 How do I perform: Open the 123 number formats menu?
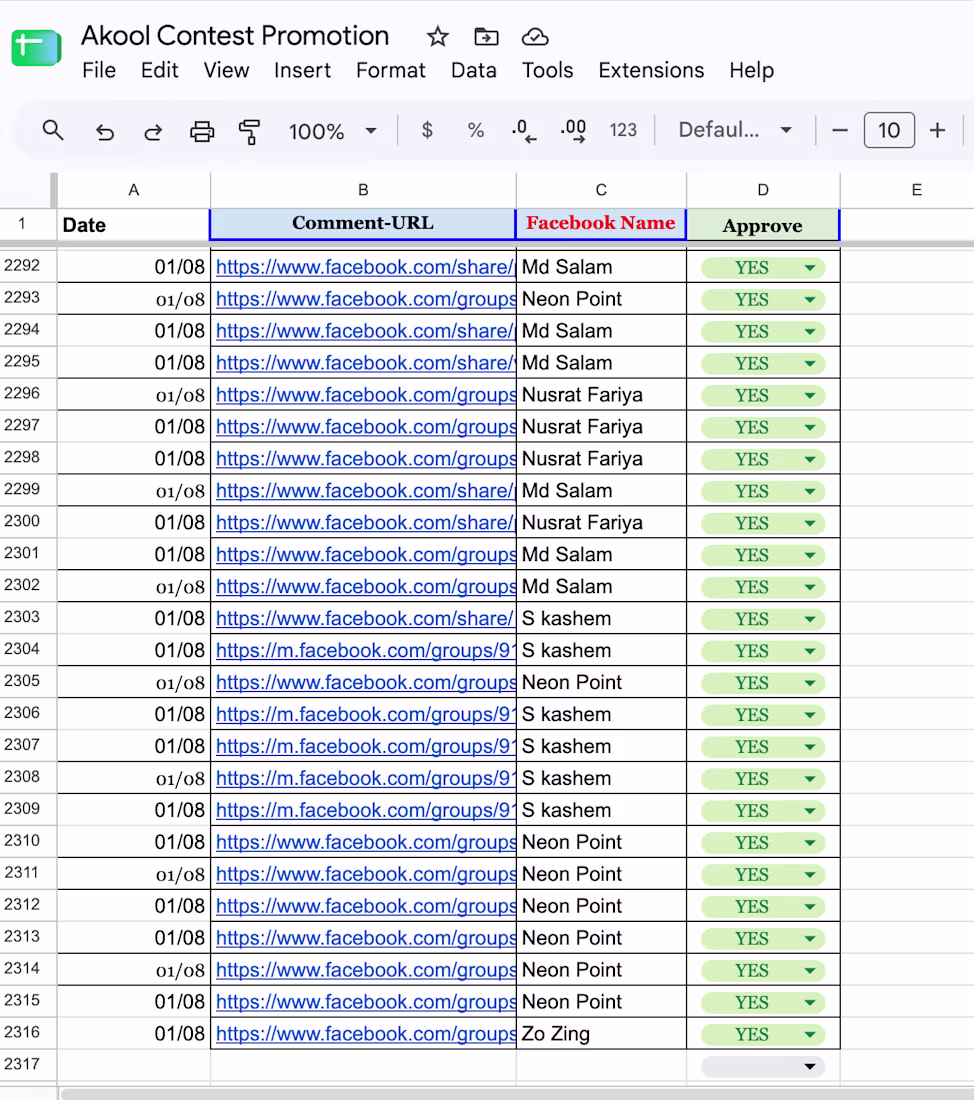click(623, 130)
